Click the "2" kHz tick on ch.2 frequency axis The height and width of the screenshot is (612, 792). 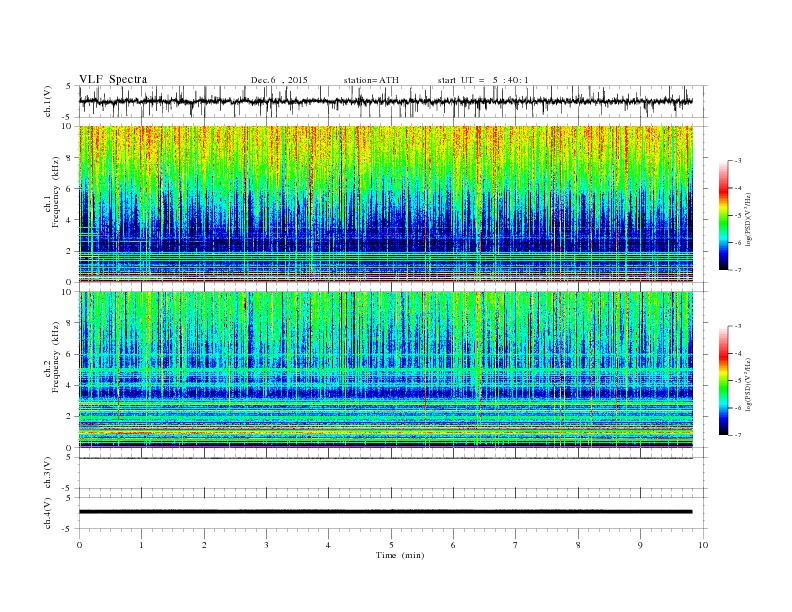pos(70,417)
